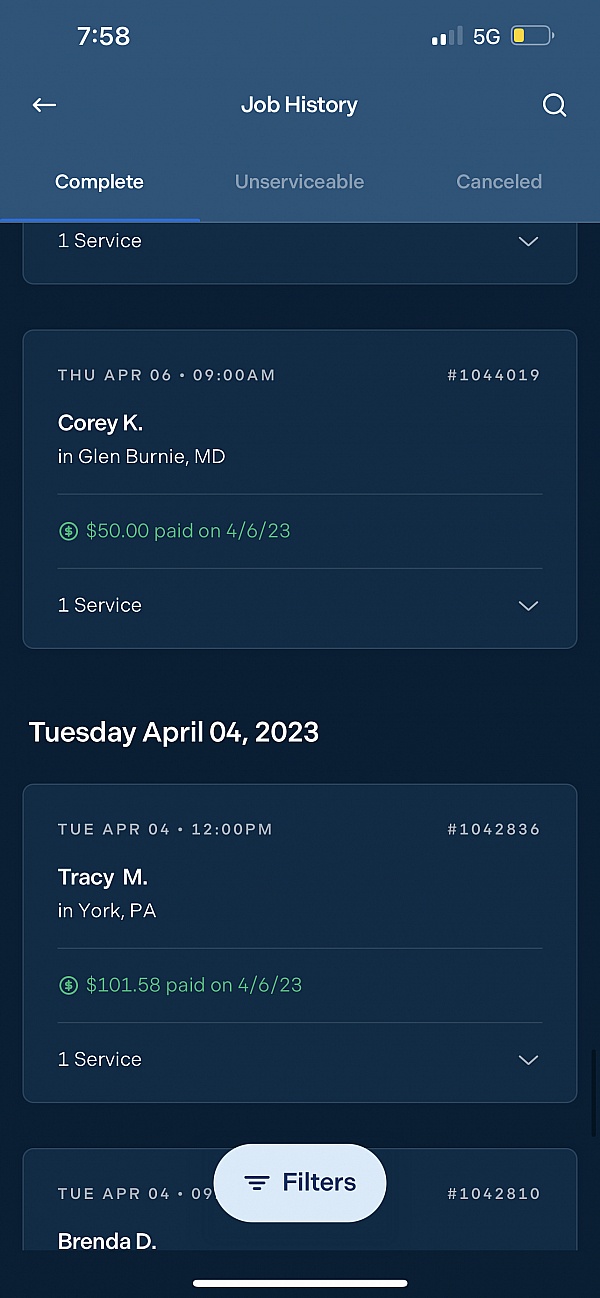Expand Corey K. service details chevron
600x1298 pixels.
coord(528,606)
